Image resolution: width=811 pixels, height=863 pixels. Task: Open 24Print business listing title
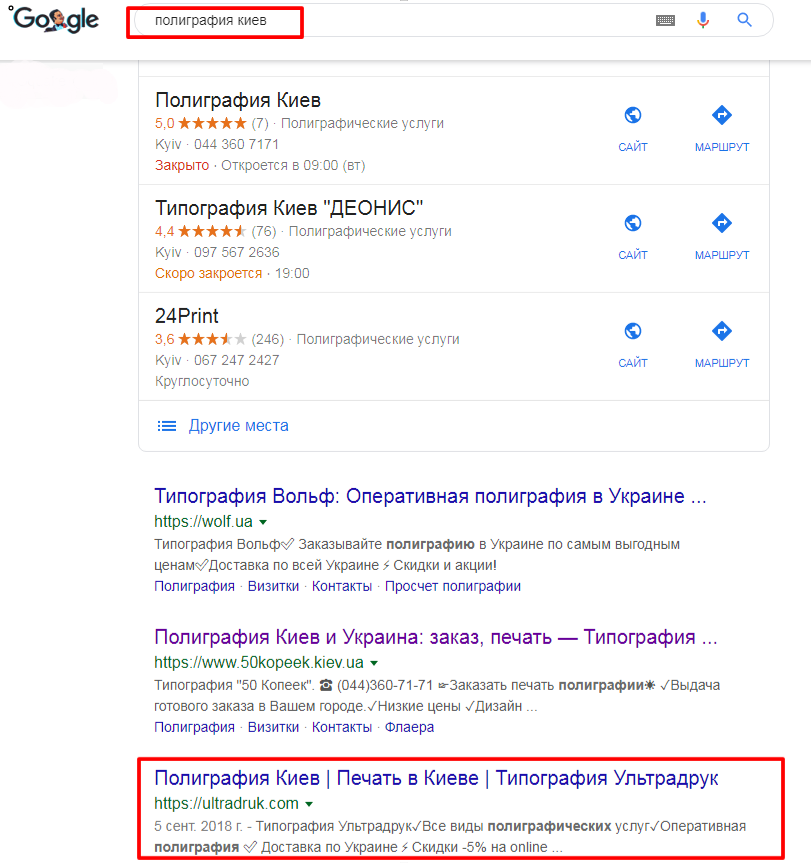click(x=187, y=316)
